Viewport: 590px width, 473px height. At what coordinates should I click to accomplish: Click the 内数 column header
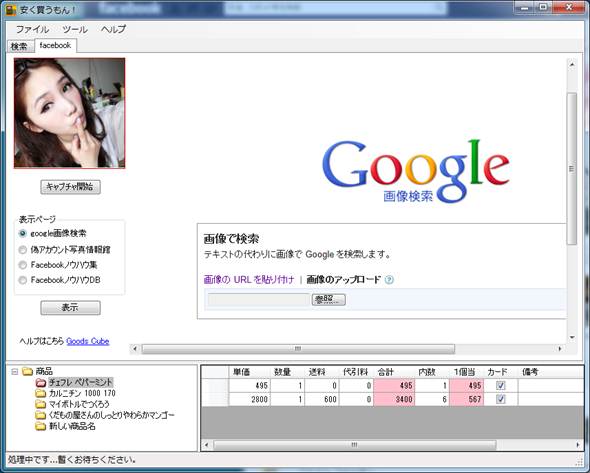pos(432,372)
